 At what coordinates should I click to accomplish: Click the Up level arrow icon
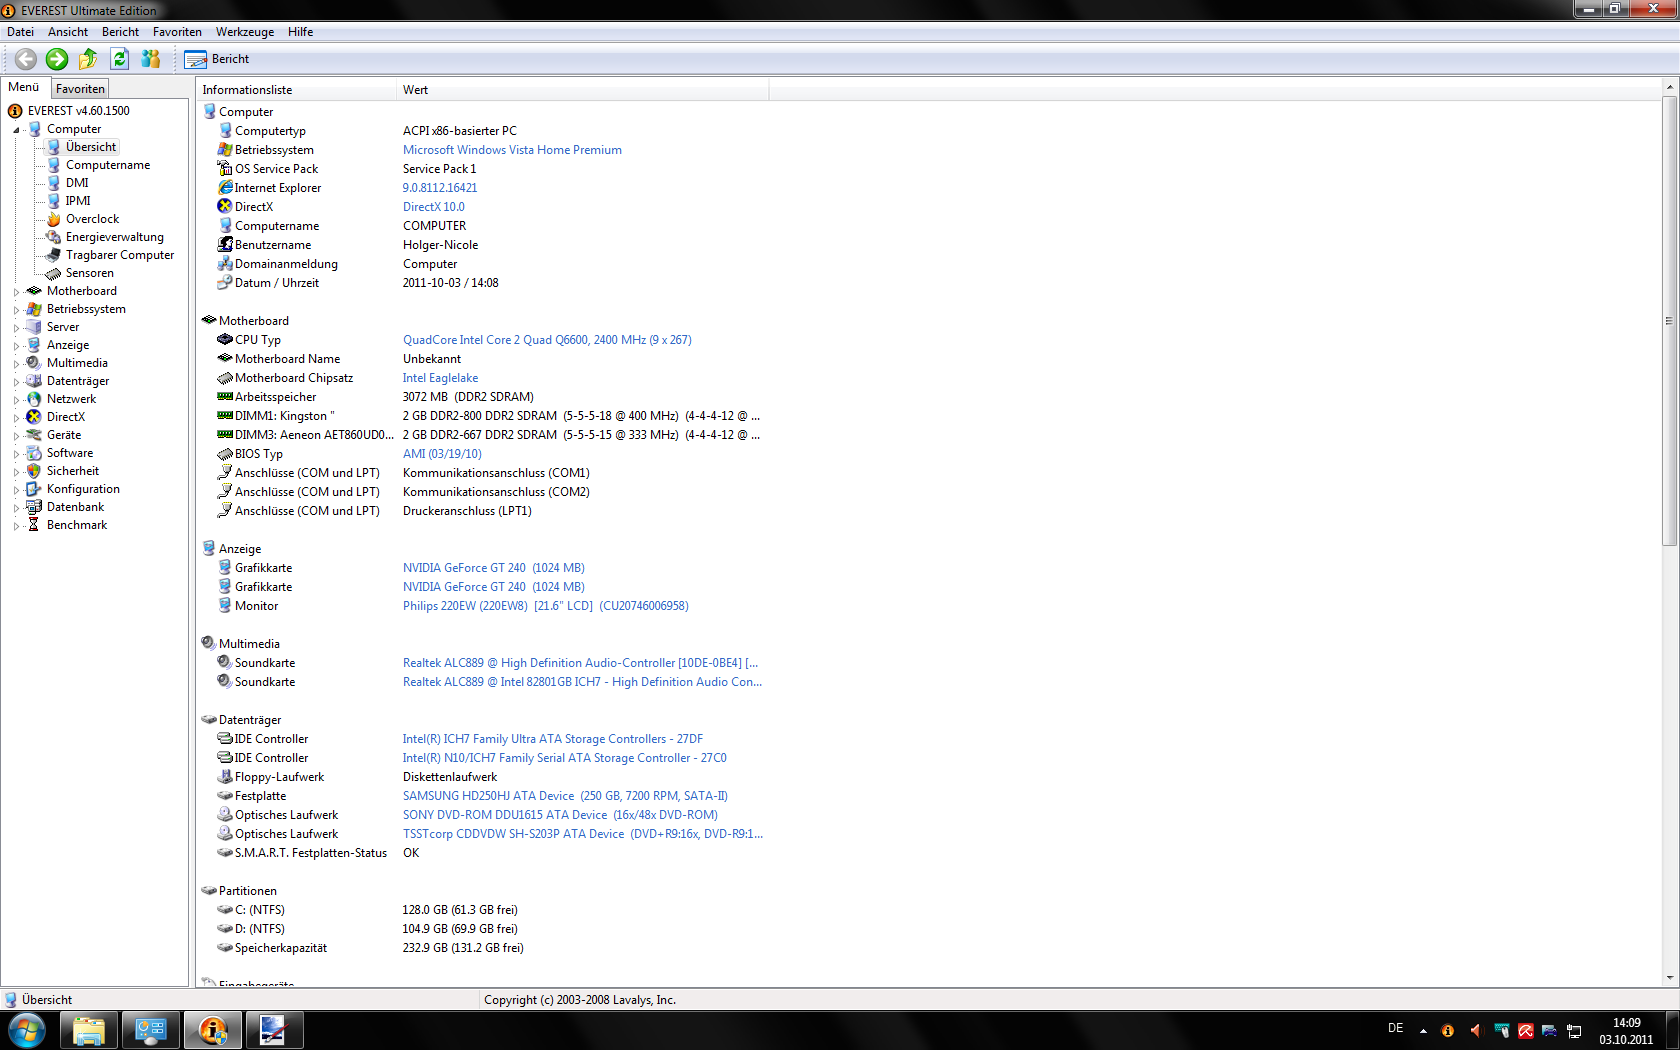click(88, 59)
